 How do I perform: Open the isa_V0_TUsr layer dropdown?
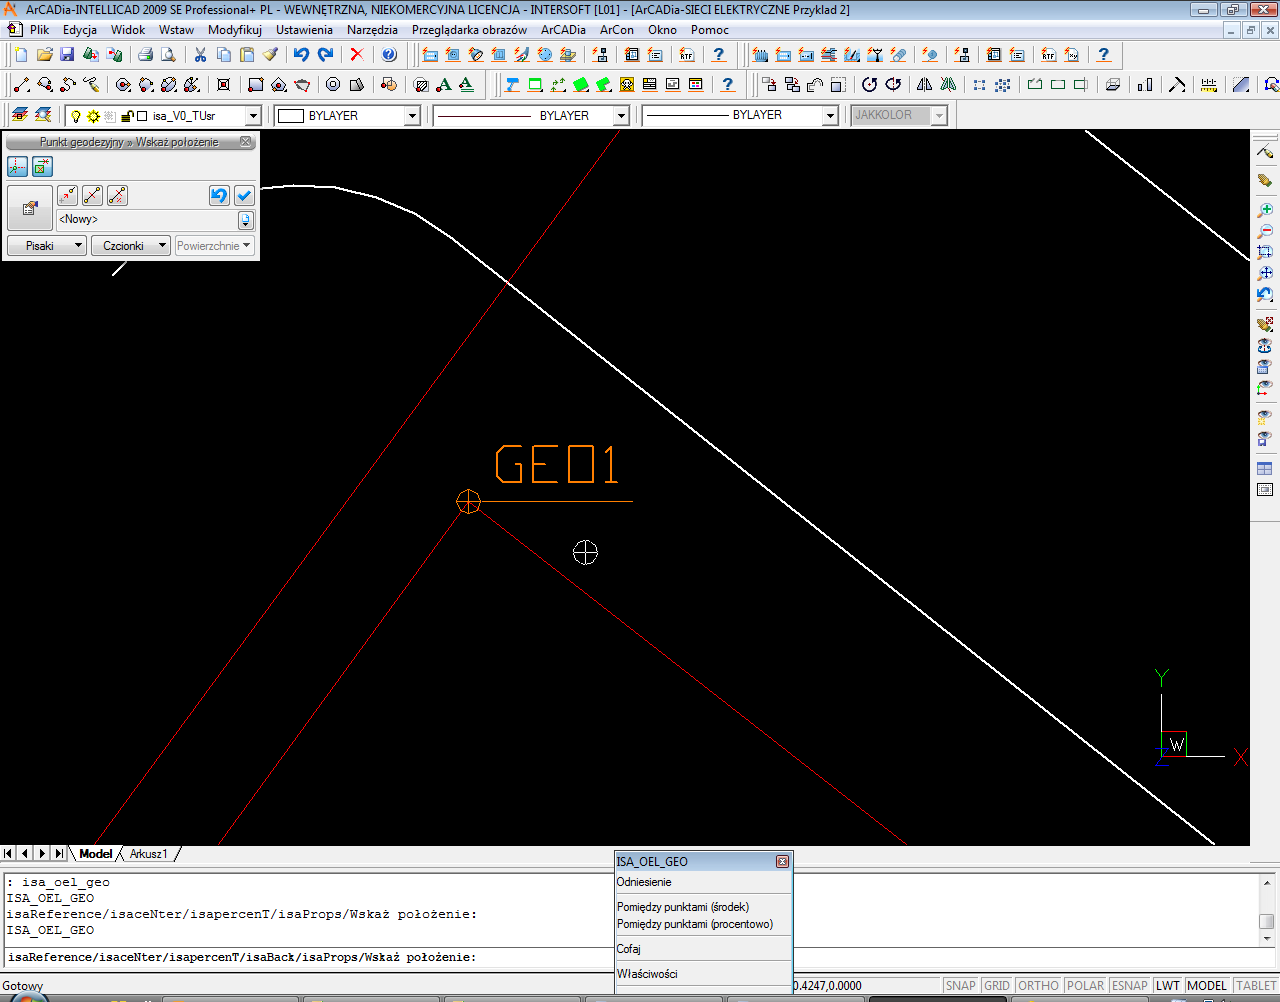[x=253, y=116]
